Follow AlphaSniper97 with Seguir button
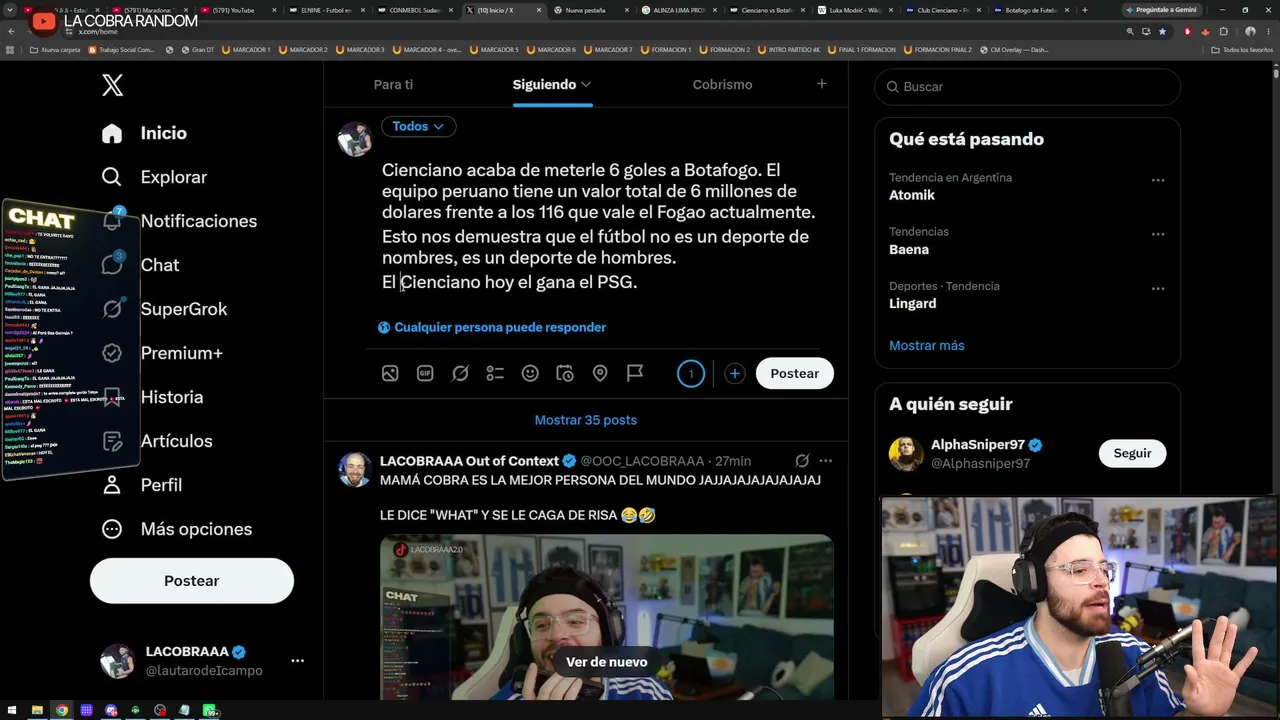 pyautogui.click(x=1133, y=453)
